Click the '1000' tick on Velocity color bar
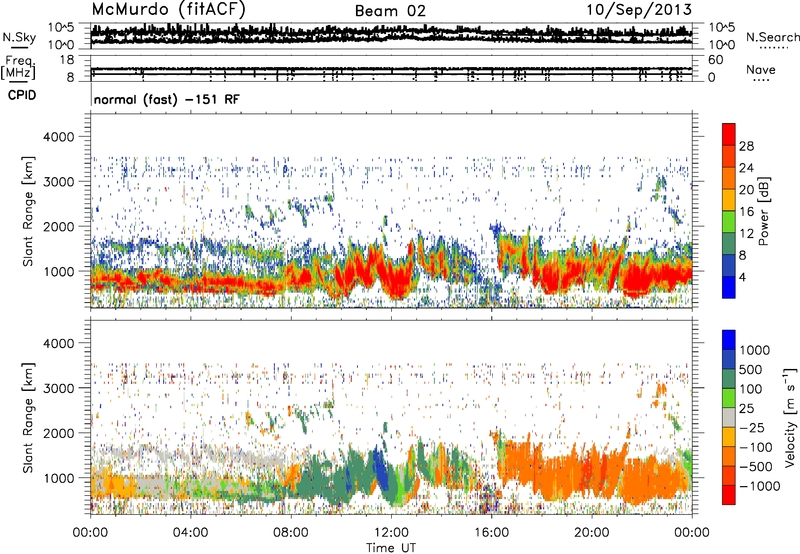The image size is (800, 554). pos(755,350)
